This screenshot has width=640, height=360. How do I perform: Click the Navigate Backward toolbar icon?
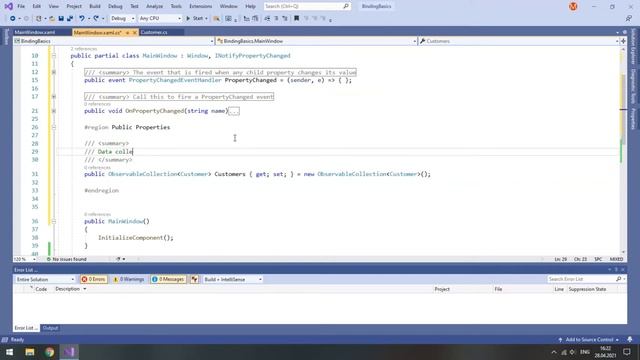pyautogui.click(x=13, y=18)
